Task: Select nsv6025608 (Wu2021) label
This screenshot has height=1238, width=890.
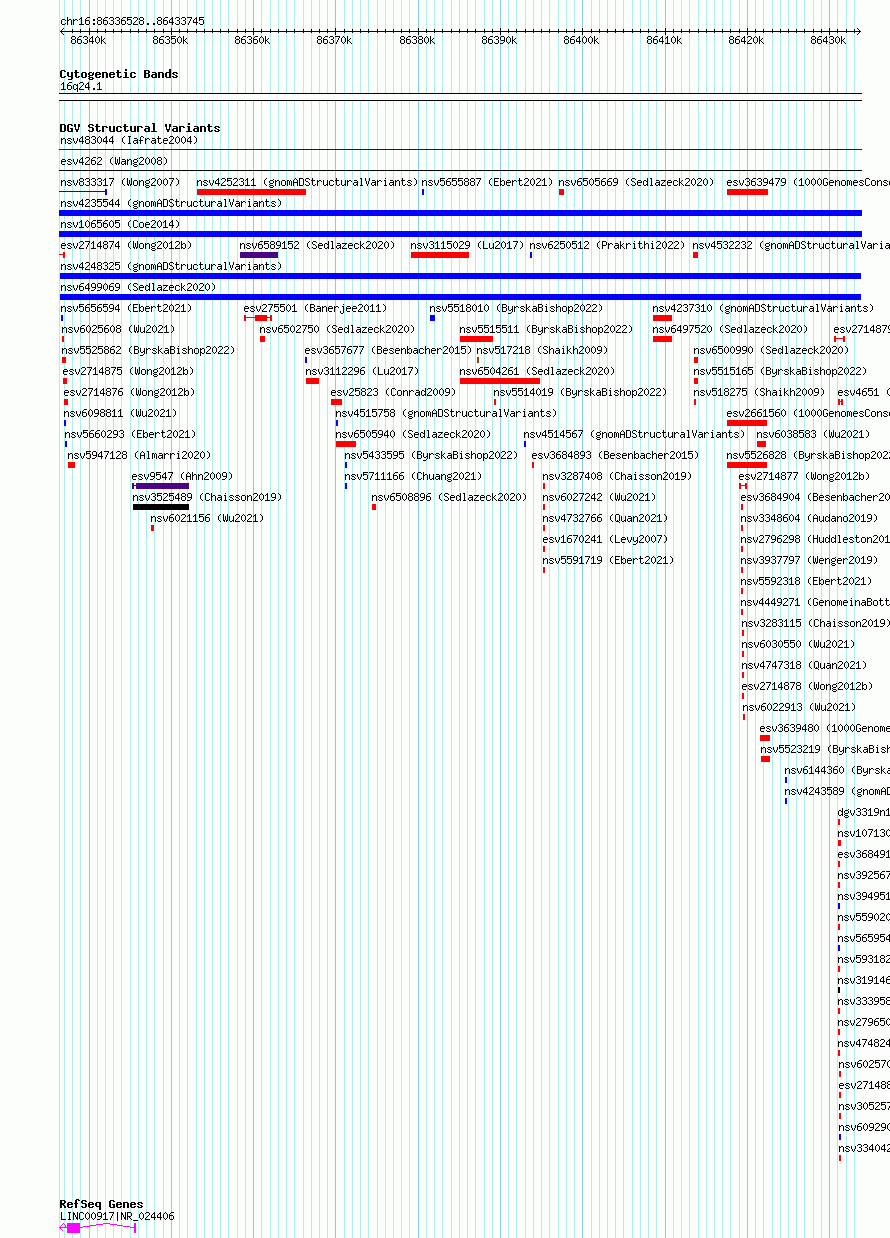Action: click(118, 329)
